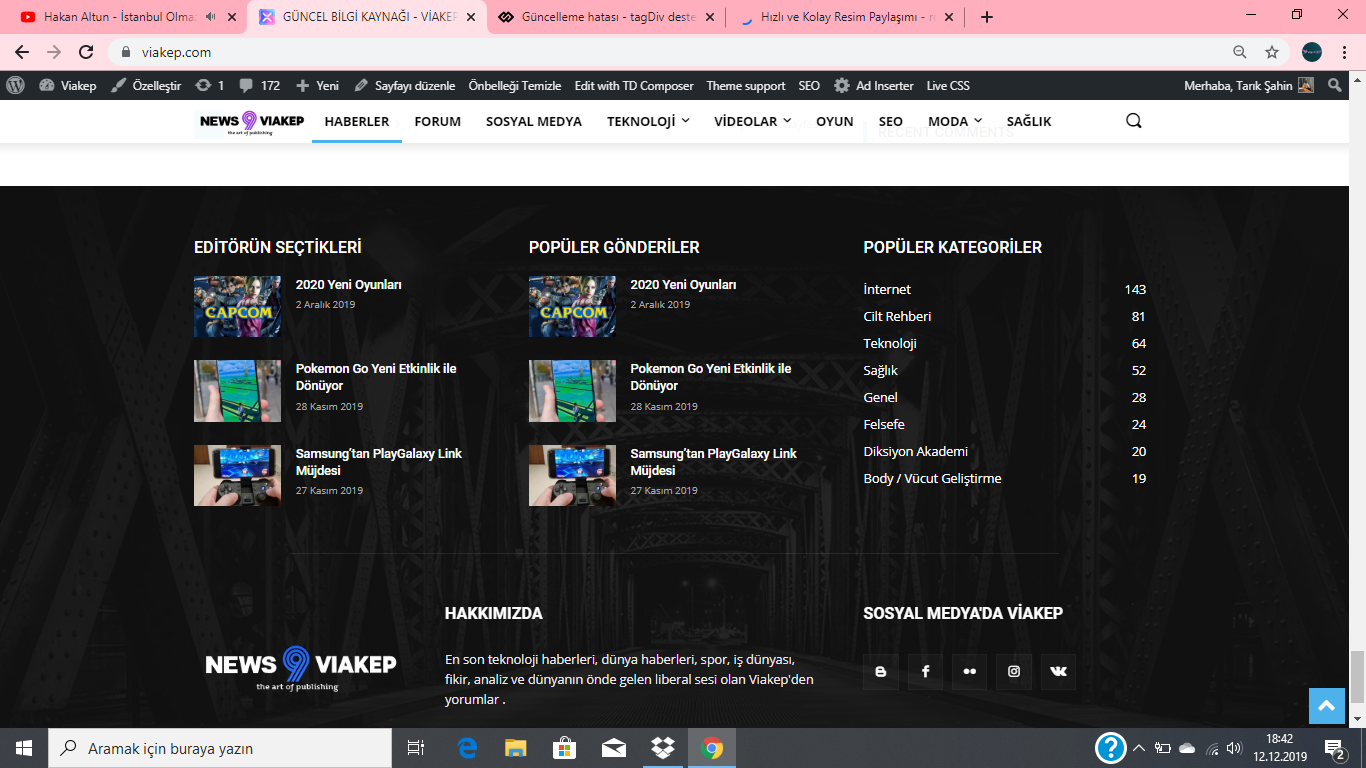Open "2020 Yeni Oyunları" title under Editörün Seçtikleri
1366x768 pixels.
(x=349, y=285)
